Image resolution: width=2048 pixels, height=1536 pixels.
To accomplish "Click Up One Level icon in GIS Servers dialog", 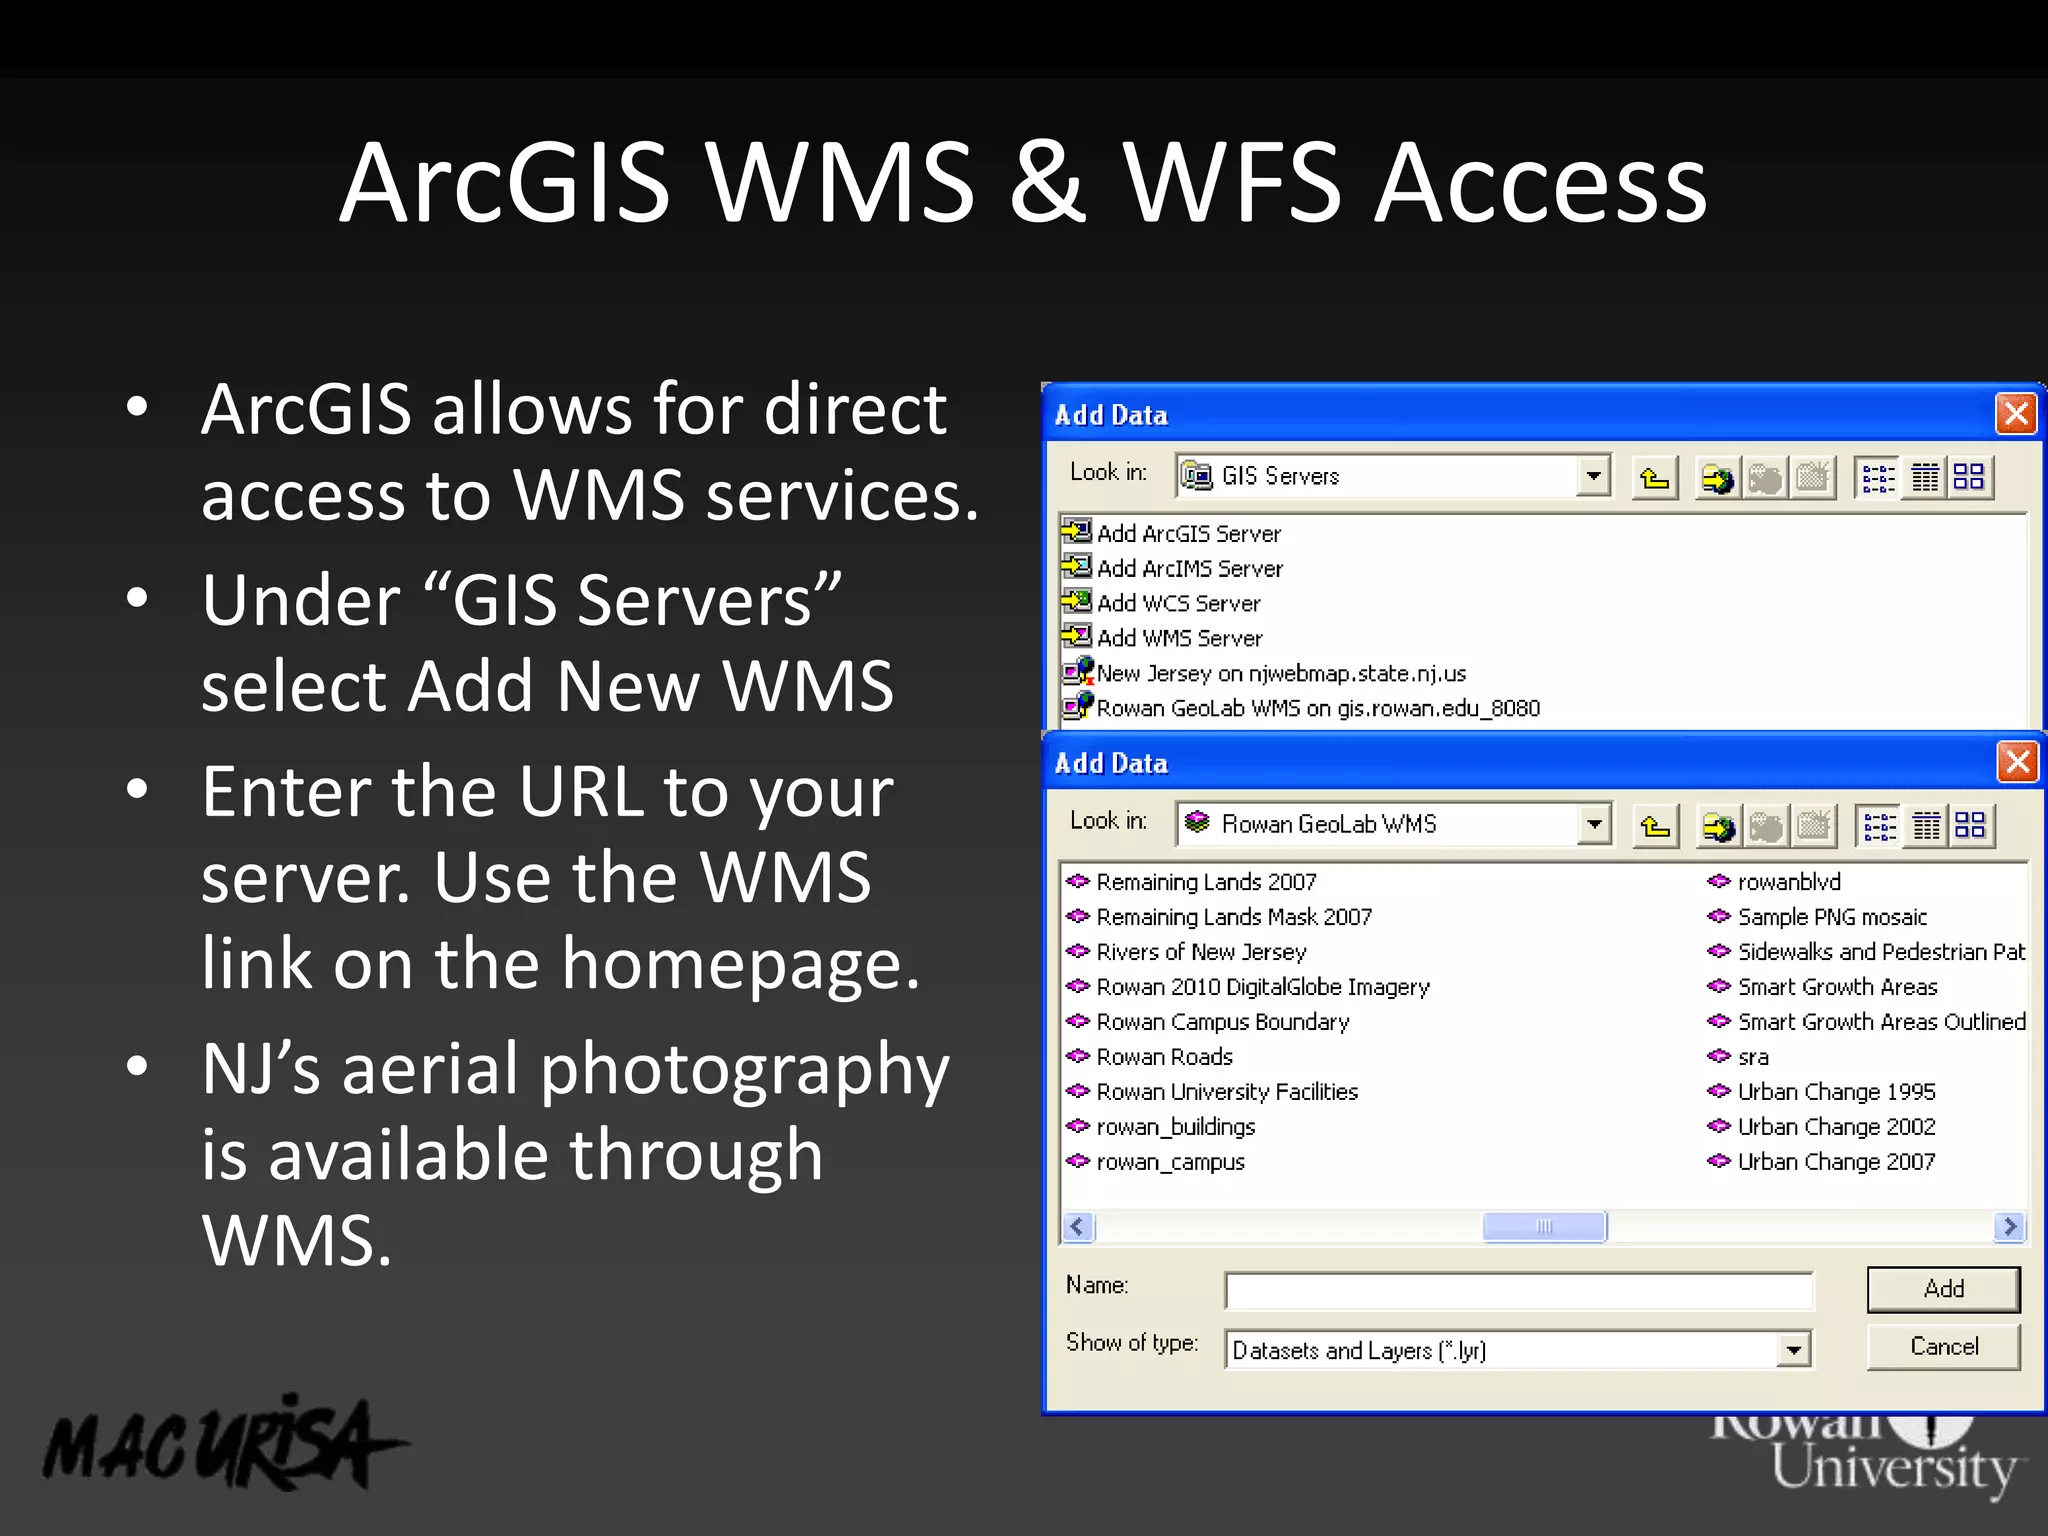I will (1655, 477).
